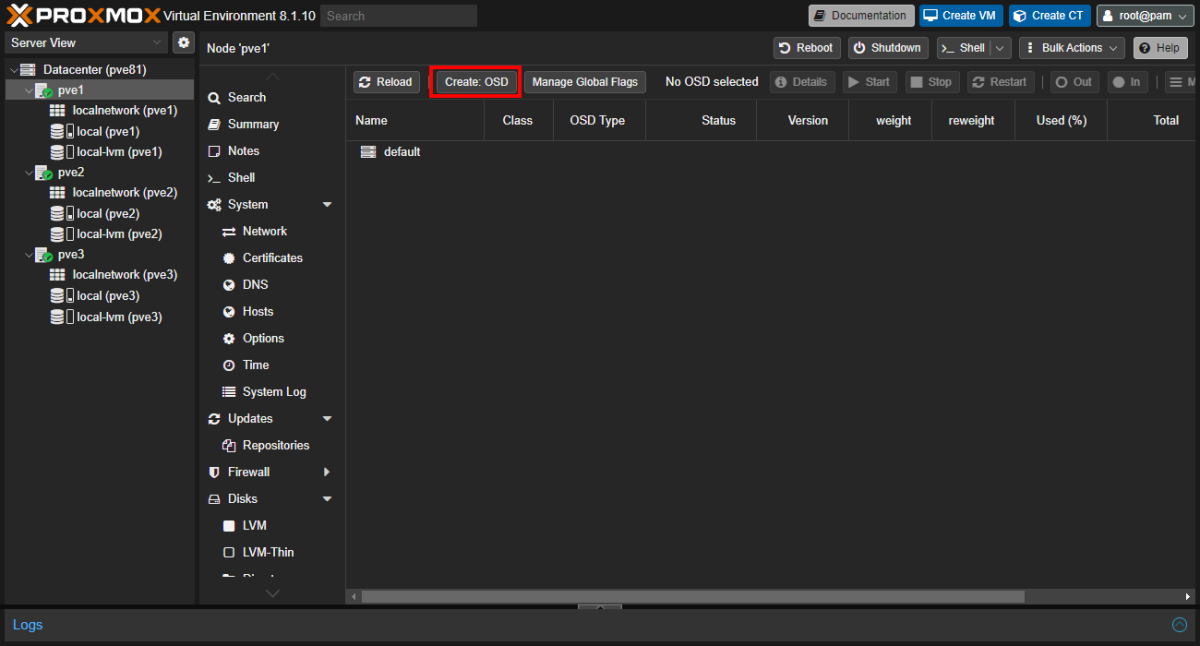Screen dimensions: 1200x646
Task: Click Manage Global Flags button
Action: coord(585,82)
